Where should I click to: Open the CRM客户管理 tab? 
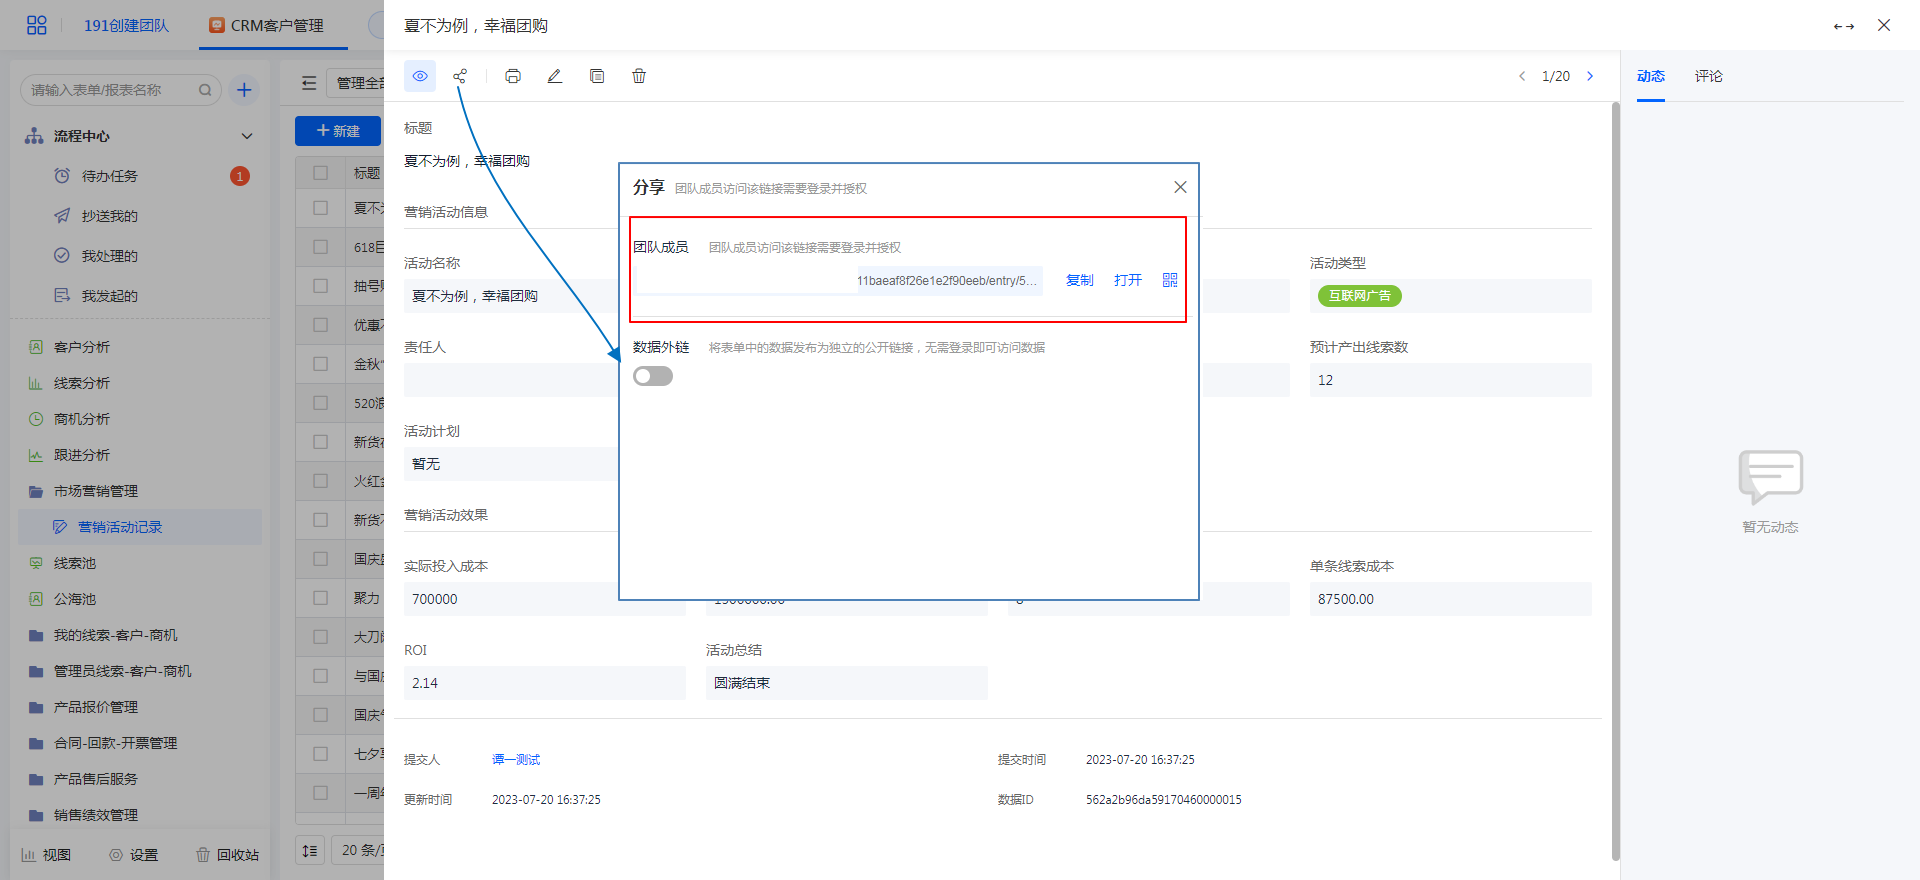[x=267, y=26]
